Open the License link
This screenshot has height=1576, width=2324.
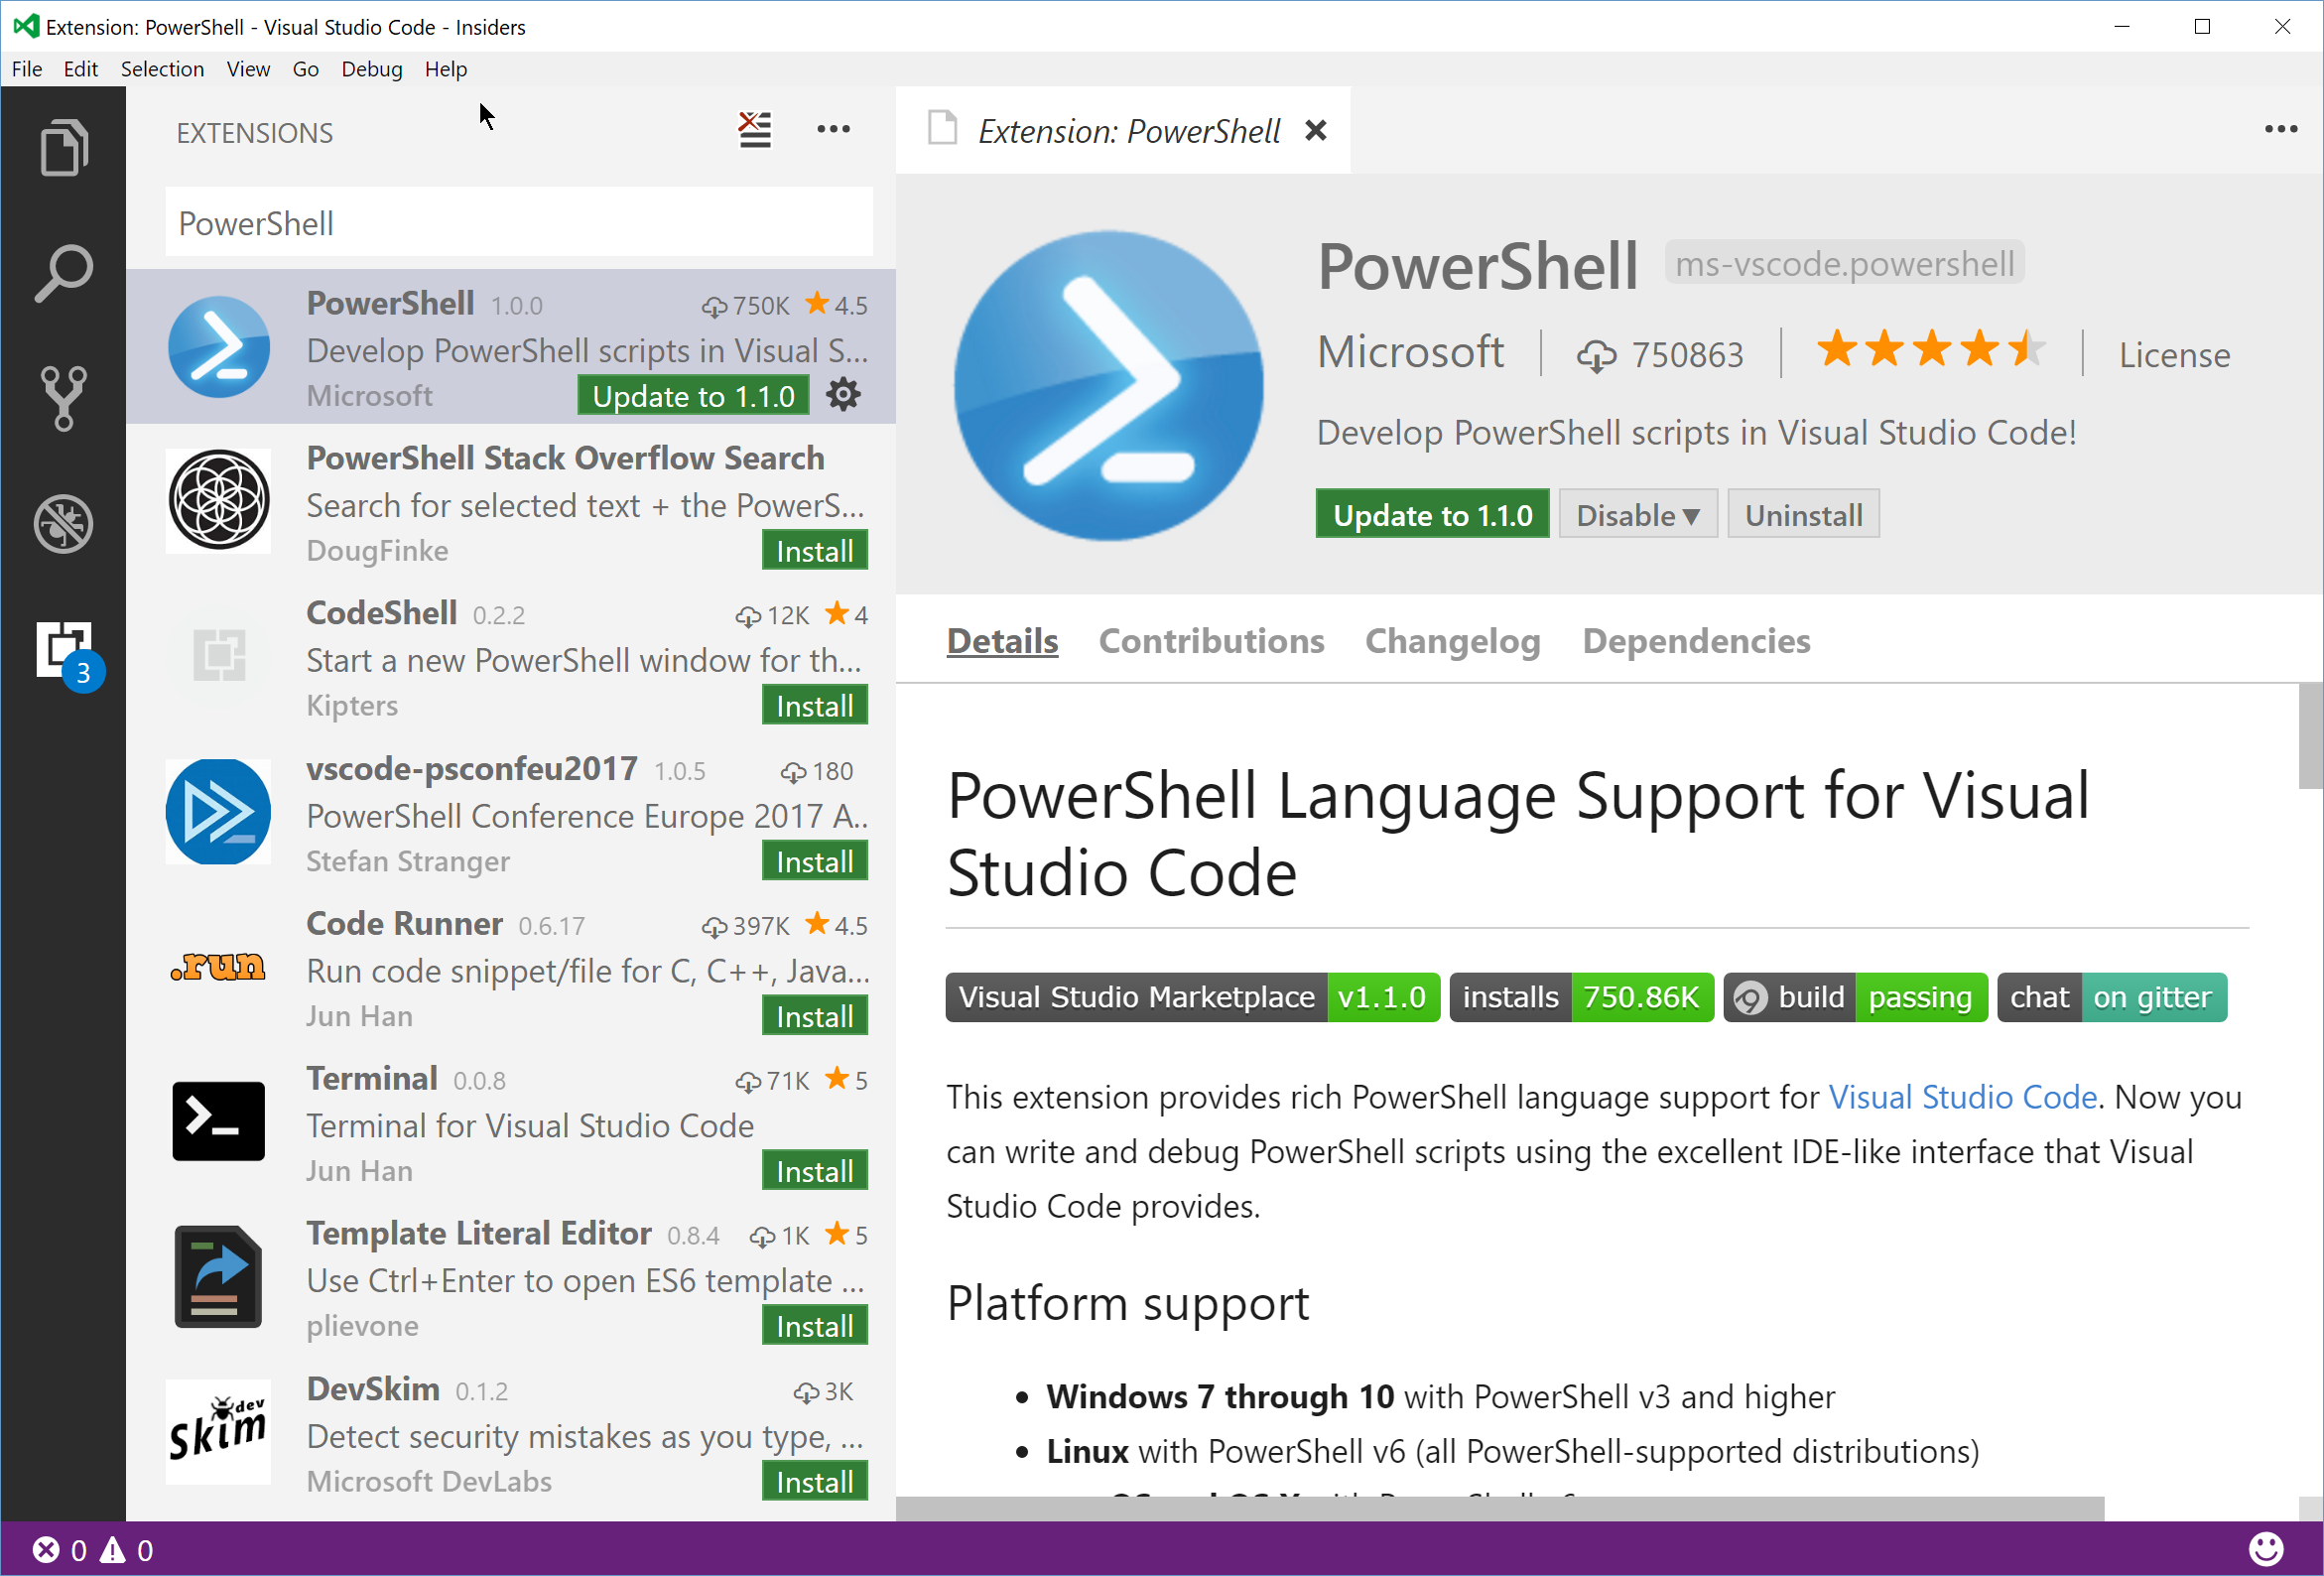[2174, 355]
